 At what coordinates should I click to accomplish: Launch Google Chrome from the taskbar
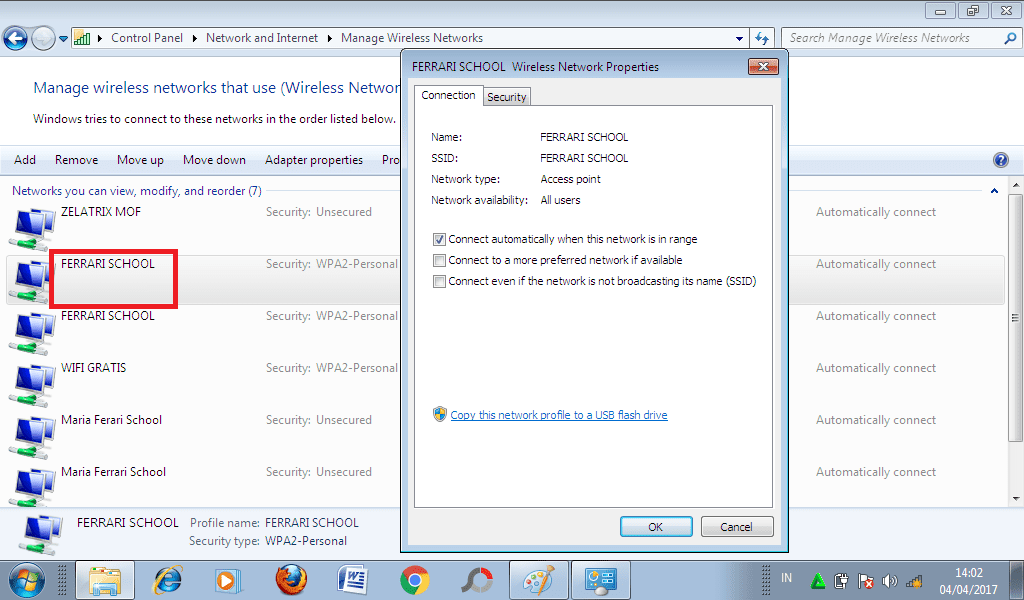coord(414,579)
